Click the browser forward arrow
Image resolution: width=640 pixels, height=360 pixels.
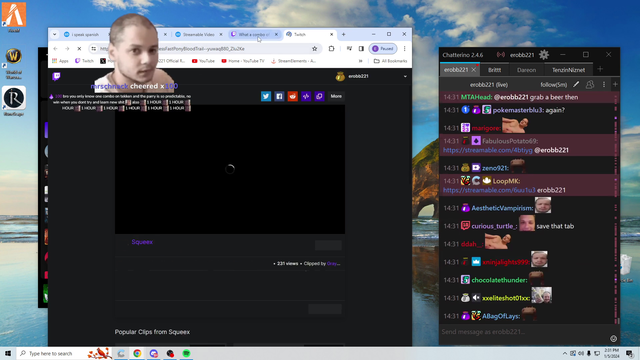tap(67, 49)
